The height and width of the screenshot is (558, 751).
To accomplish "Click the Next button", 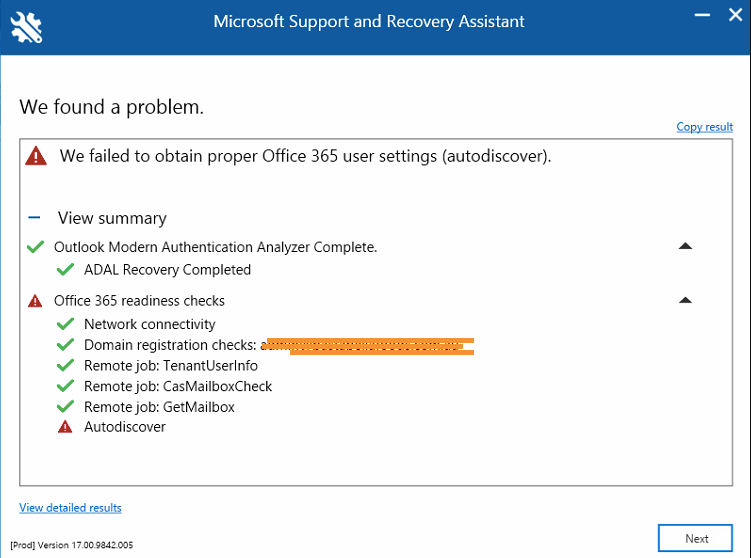I will pos(695,538).
